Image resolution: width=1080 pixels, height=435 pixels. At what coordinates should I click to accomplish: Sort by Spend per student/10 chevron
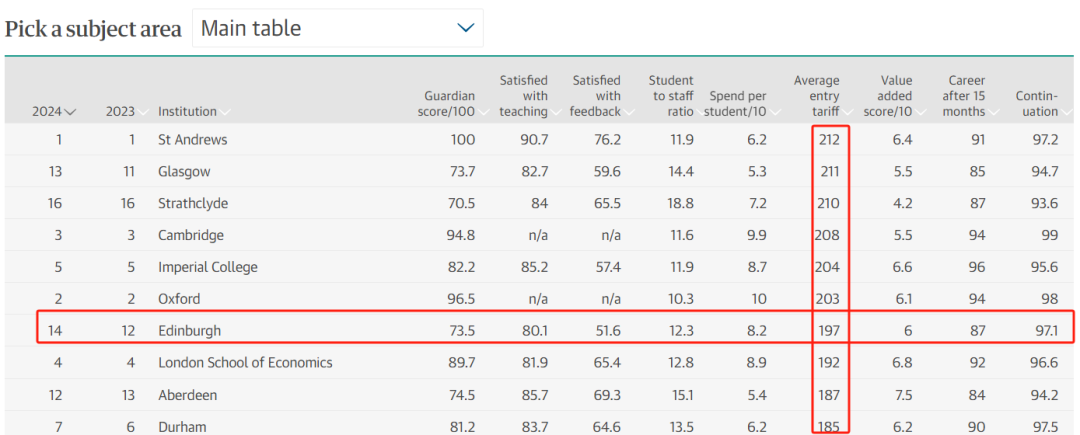click(x=774, y=112)
